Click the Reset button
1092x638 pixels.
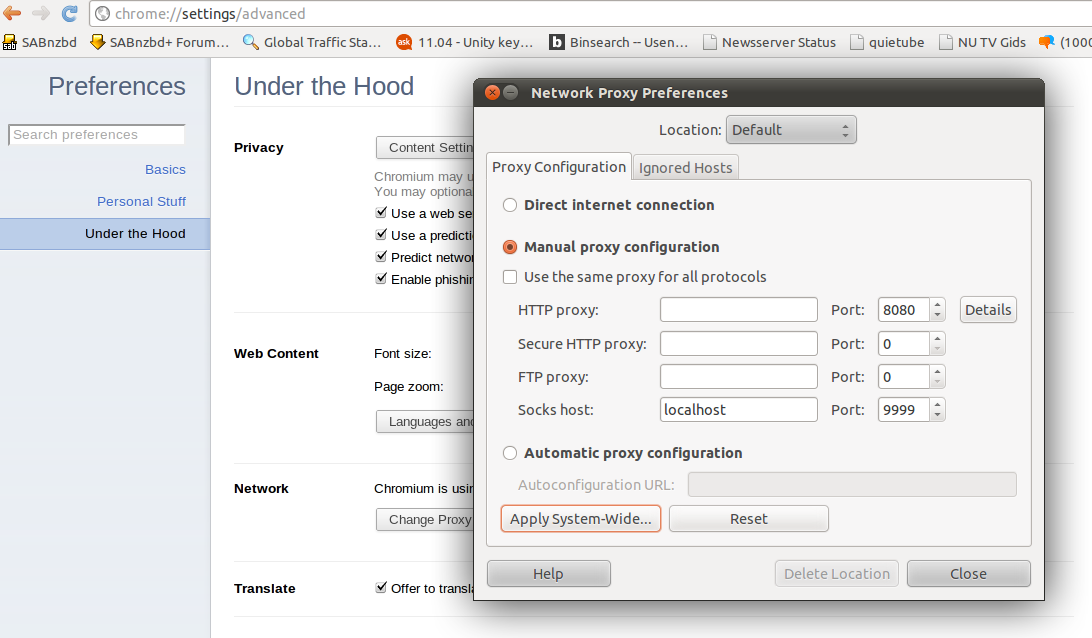click(x=749, y=519)
